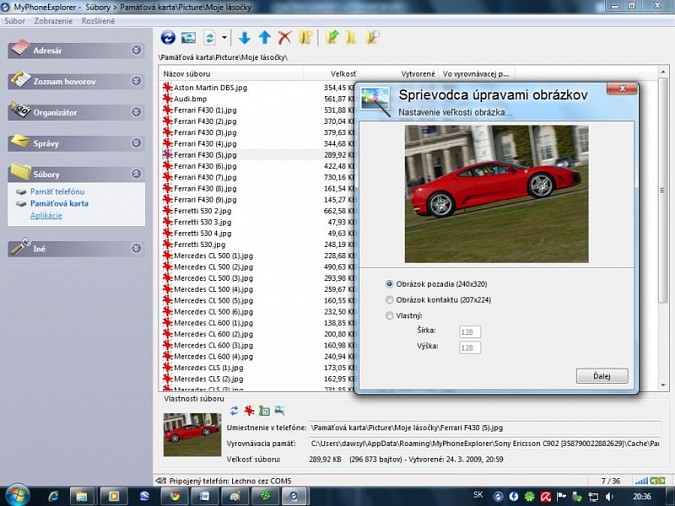675x506 pixels.
Task: Click the SK language indicator in taskbar
Action: coord(478,495)
